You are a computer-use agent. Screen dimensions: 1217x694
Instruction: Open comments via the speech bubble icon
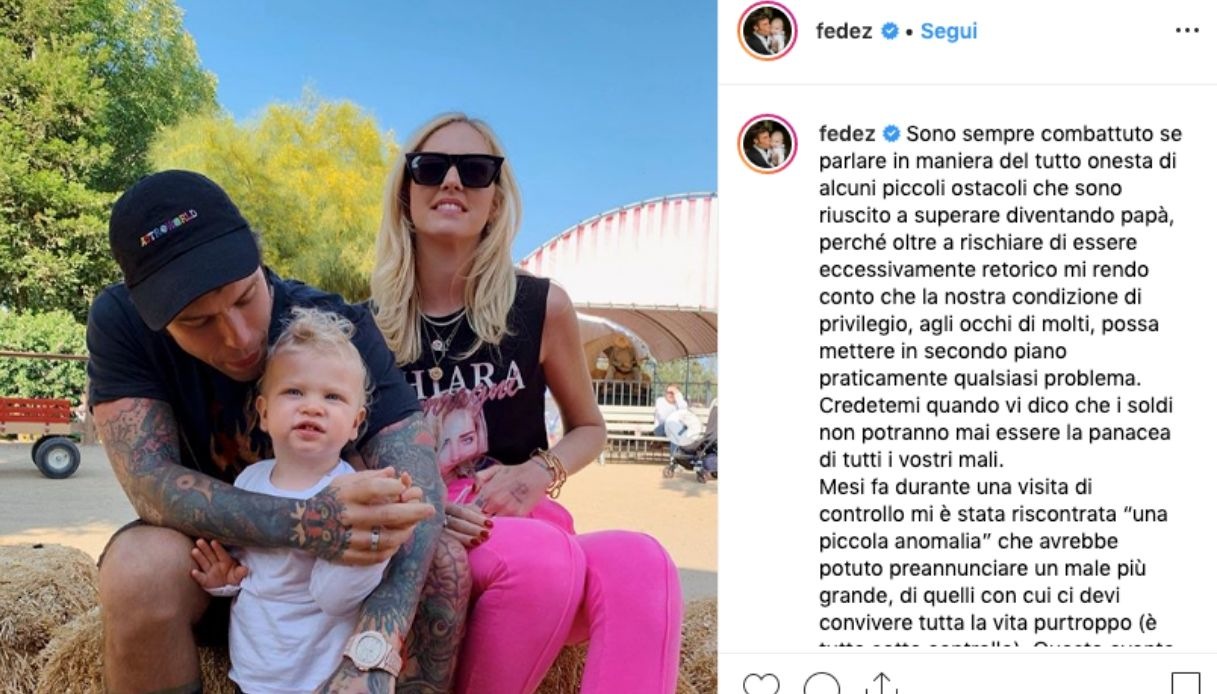point(822,685)
